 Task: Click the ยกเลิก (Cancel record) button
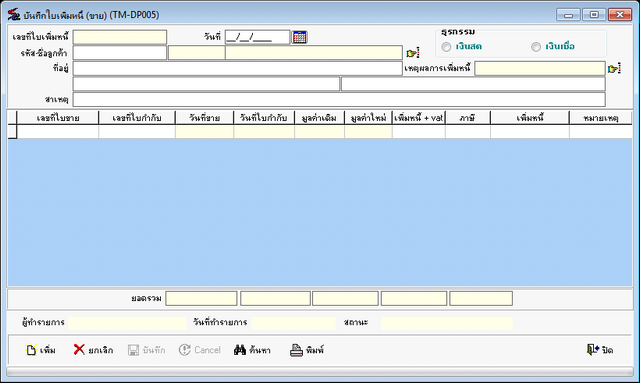(93, 350)
